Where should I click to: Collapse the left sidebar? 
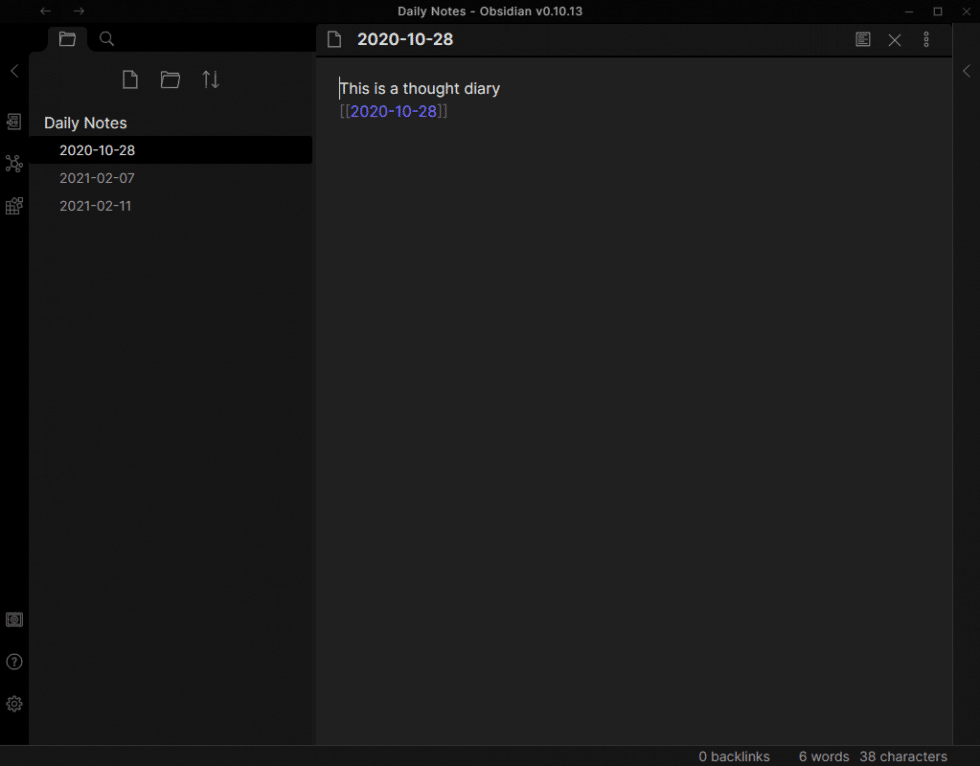[14, 70]
